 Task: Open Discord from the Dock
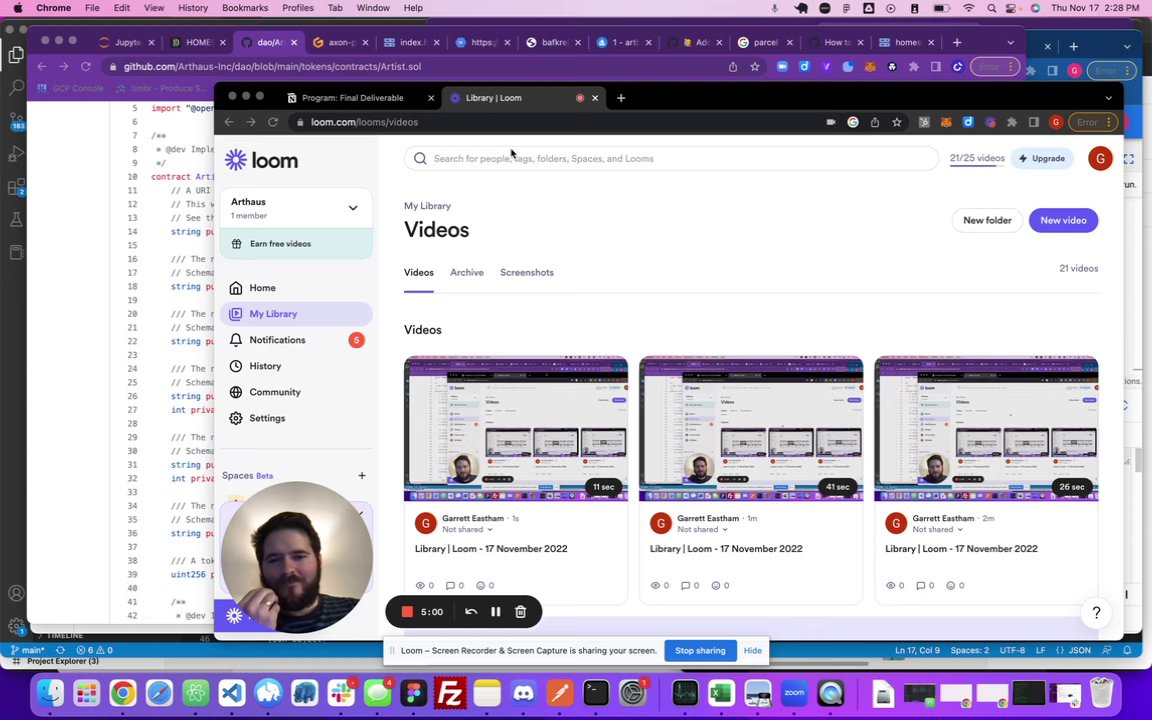point(523,693)
